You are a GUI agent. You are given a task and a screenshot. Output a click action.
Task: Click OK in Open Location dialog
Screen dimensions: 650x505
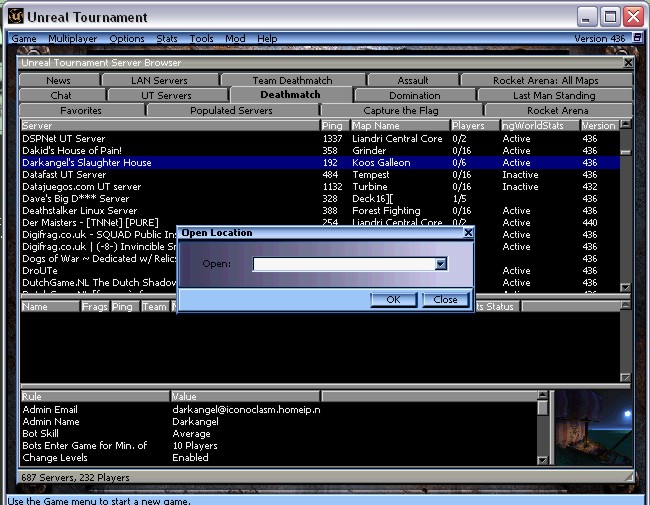coord(393,299)
